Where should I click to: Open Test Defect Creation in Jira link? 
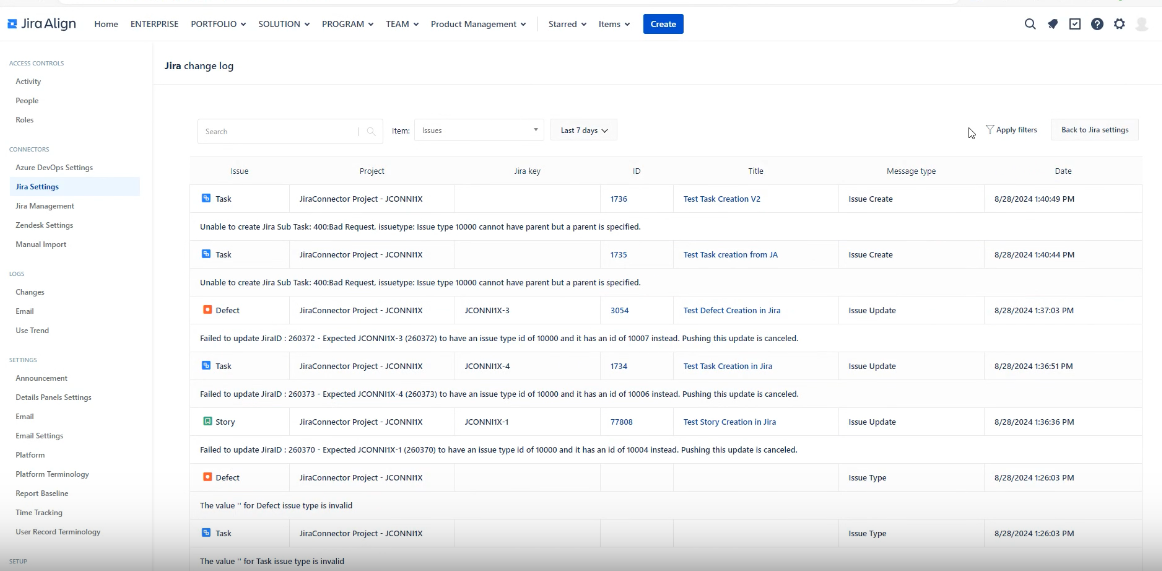[731, 310]
